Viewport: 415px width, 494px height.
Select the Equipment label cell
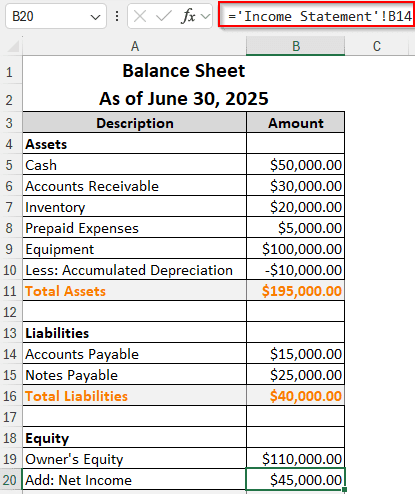(135, 249)
